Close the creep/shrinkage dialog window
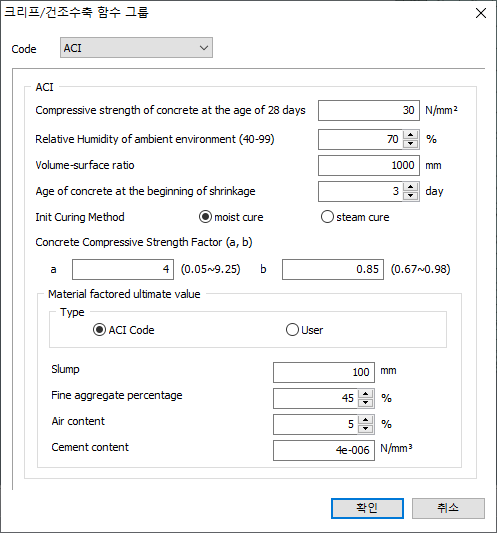This screenshot has height=533, width=497. click(481, 13)
